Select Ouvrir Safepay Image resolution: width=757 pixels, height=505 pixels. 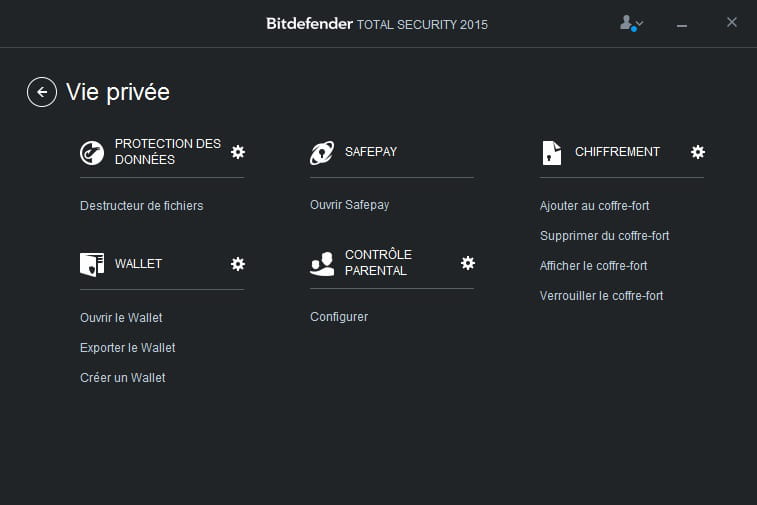349,205
